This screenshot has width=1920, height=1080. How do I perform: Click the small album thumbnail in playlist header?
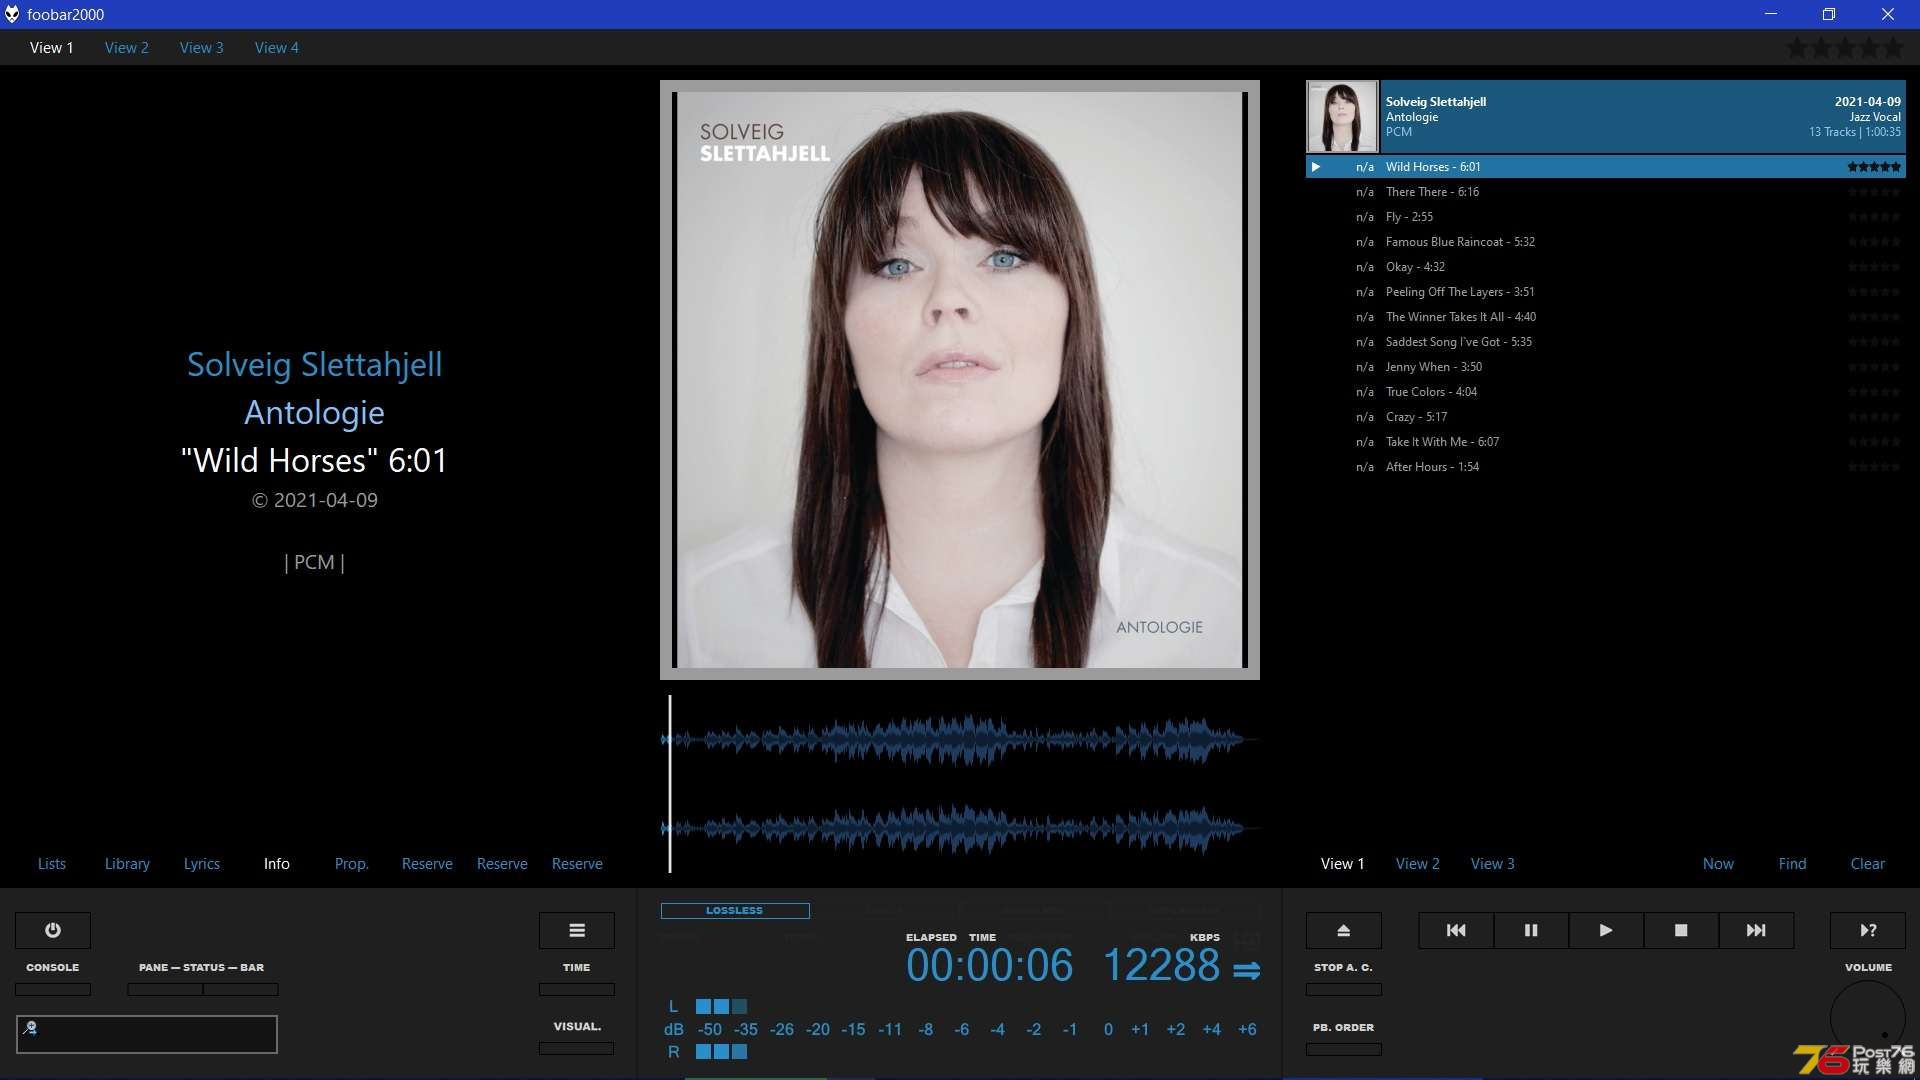(1342, 116)
